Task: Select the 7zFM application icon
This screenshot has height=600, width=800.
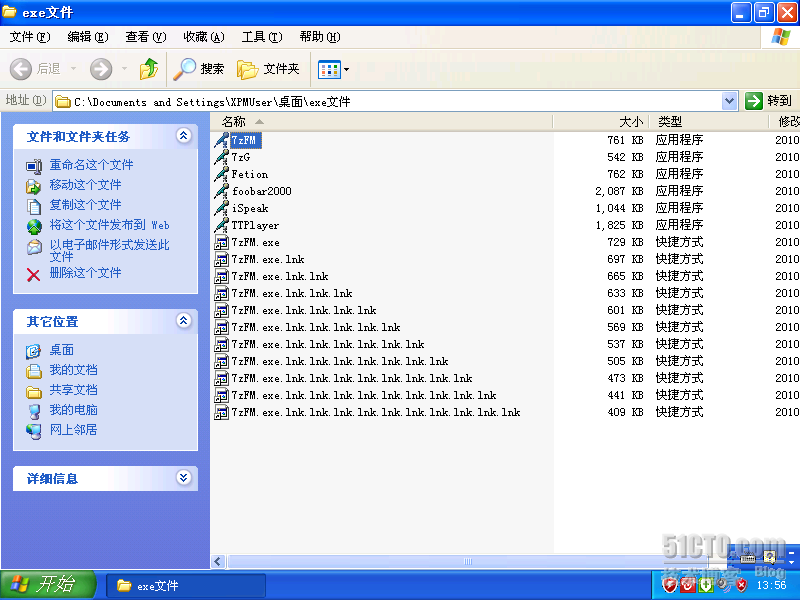Action: click(221, 140)
